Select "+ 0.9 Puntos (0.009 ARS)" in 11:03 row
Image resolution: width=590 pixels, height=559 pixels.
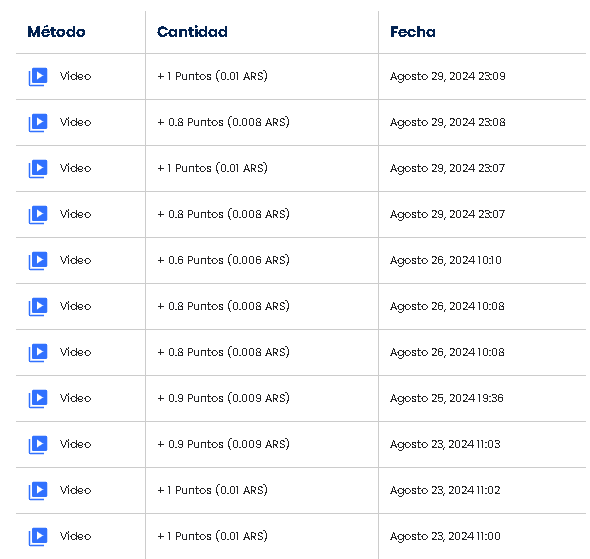224,444
